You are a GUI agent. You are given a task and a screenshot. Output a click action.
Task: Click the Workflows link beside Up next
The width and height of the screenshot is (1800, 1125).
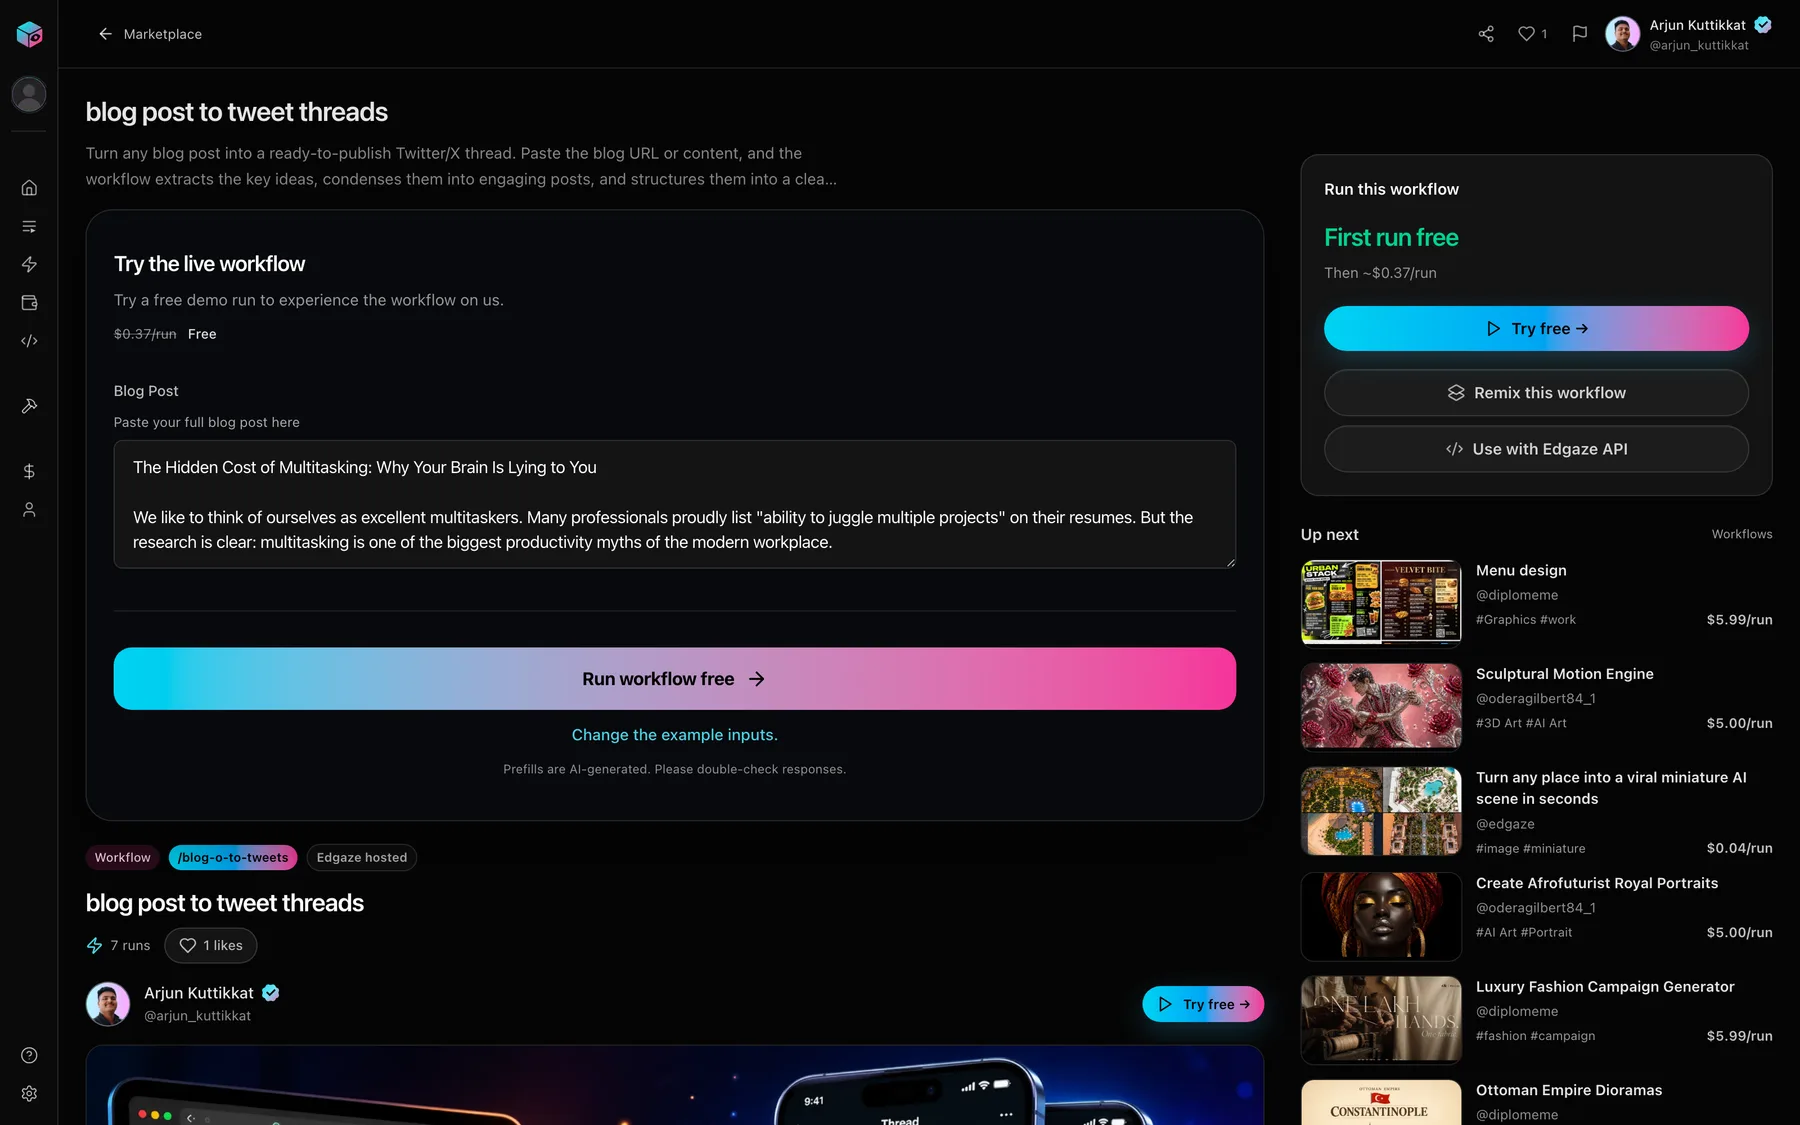tap(1741, 535)
